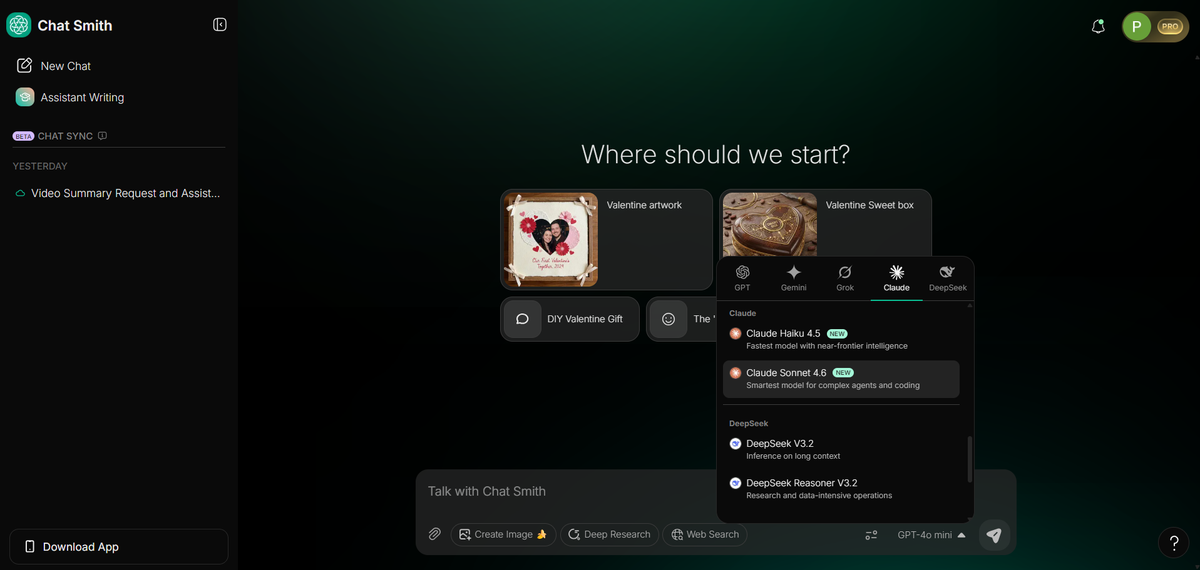Select Claude Haiku 4.5 model
The height and width of the screenshot is (570, 1200).
pos(841,339)
